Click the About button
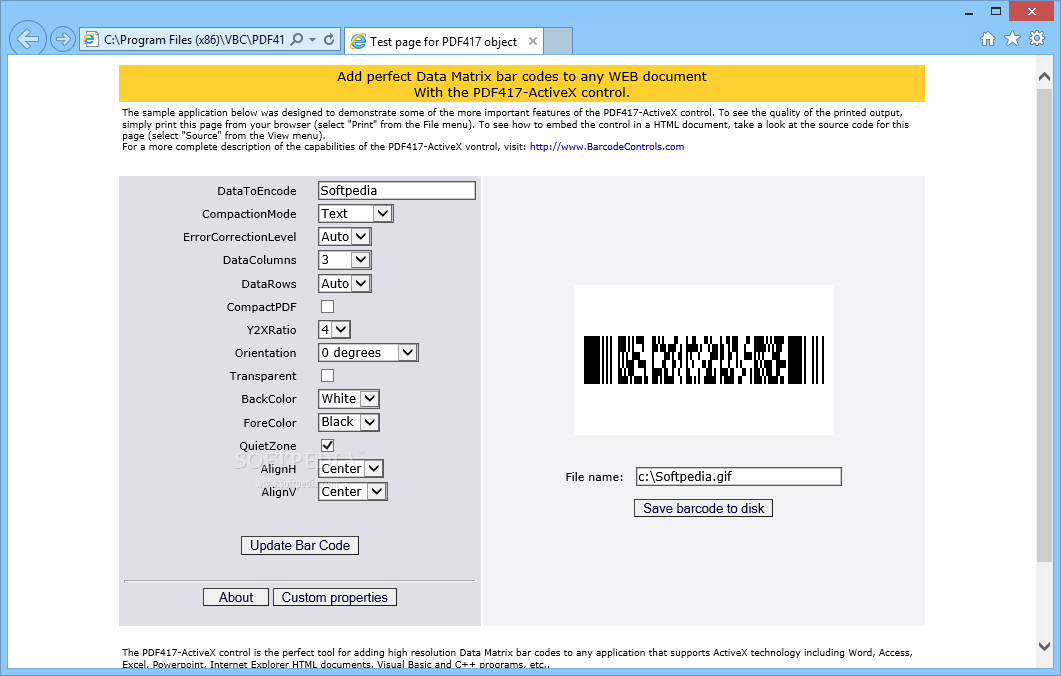Screen dimensions: 1061x676 coord(235,598)
